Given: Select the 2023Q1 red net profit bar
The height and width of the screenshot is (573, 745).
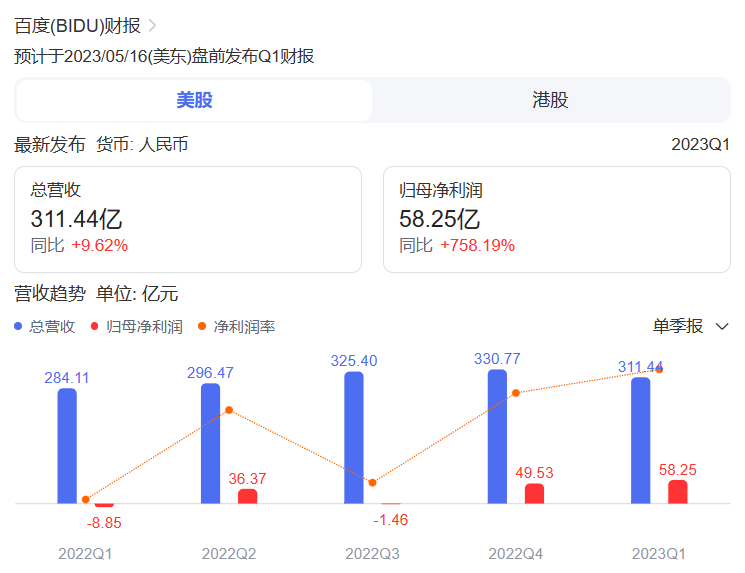Looking at the screenshot, I should click(678, 492).
